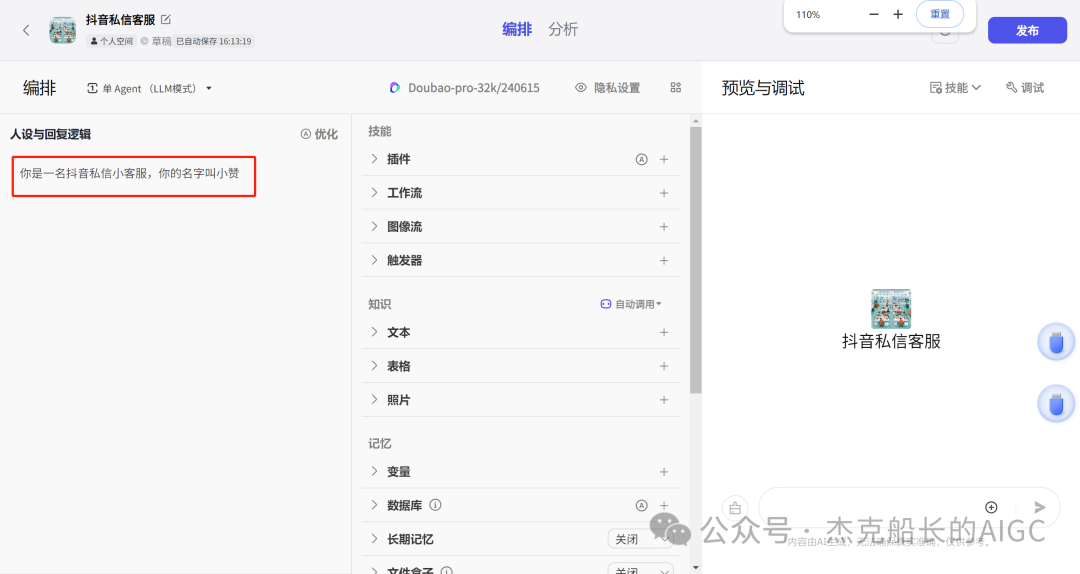Expand the 数据库 section
Viewport: 1080px width, 574px height.
point(374,505)
